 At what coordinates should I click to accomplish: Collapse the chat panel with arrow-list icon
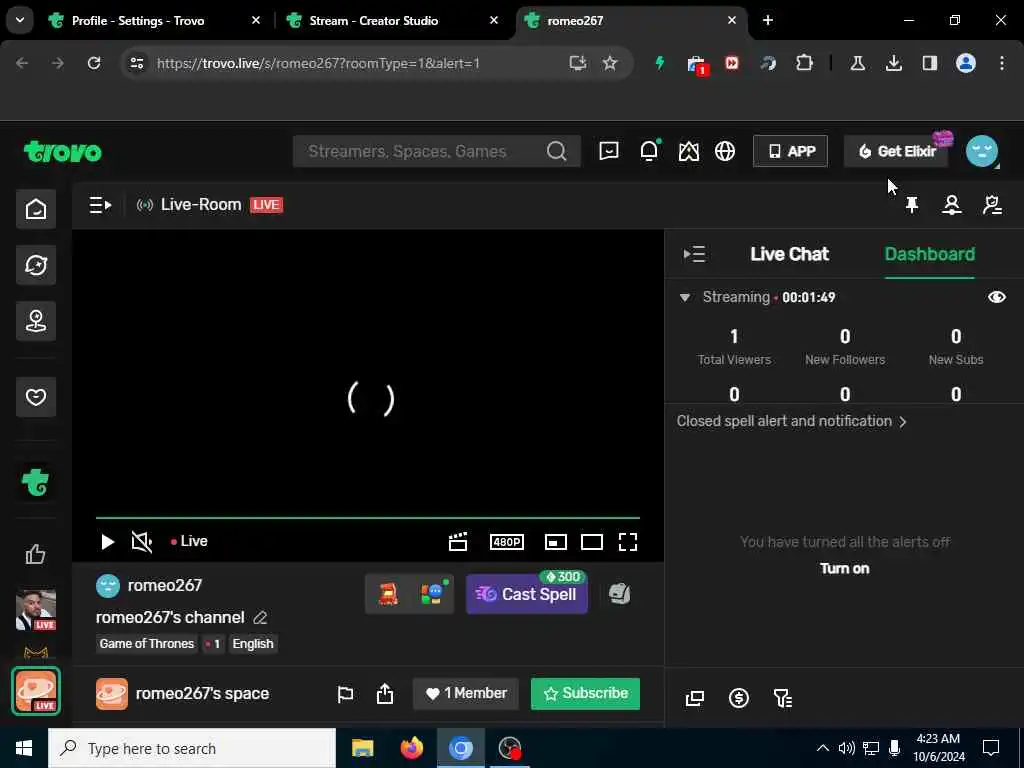coord(694,254)
